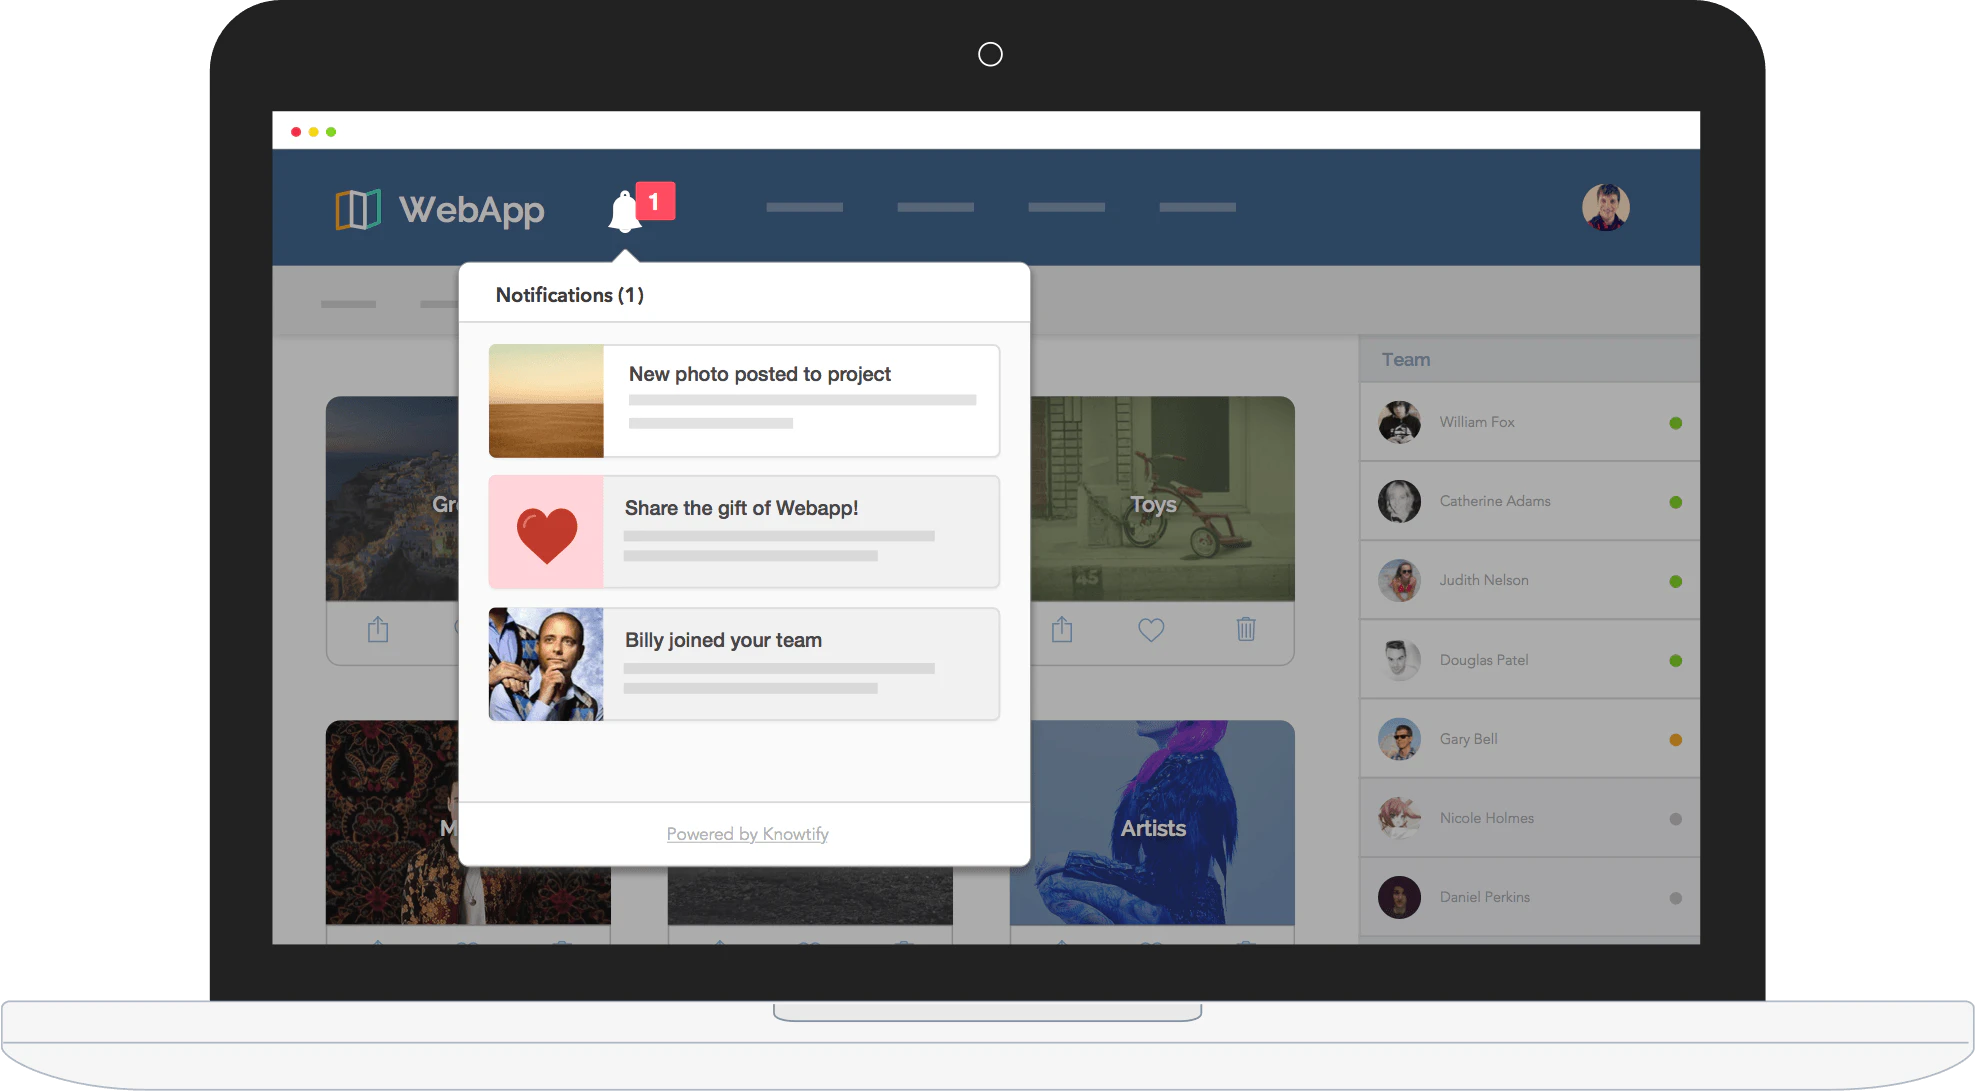Click the share icon under Toys card
The height and width of the screenshot is (1091, 1976).
pyautogui.click(x=1062, y=630)
